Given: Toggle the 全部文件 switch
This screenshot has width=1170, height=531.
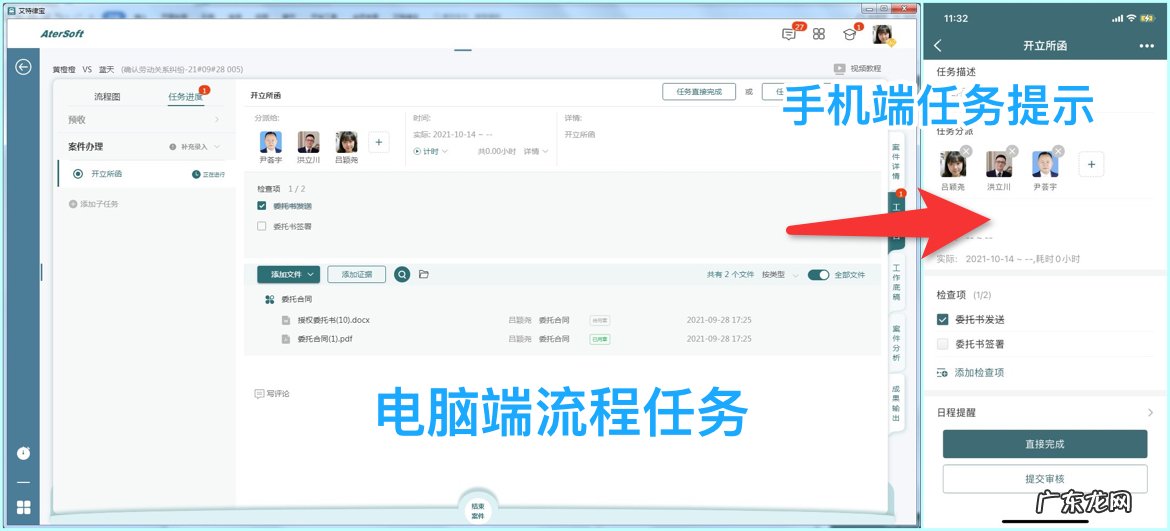Looking at the screenshot, I should coord(819,274).
